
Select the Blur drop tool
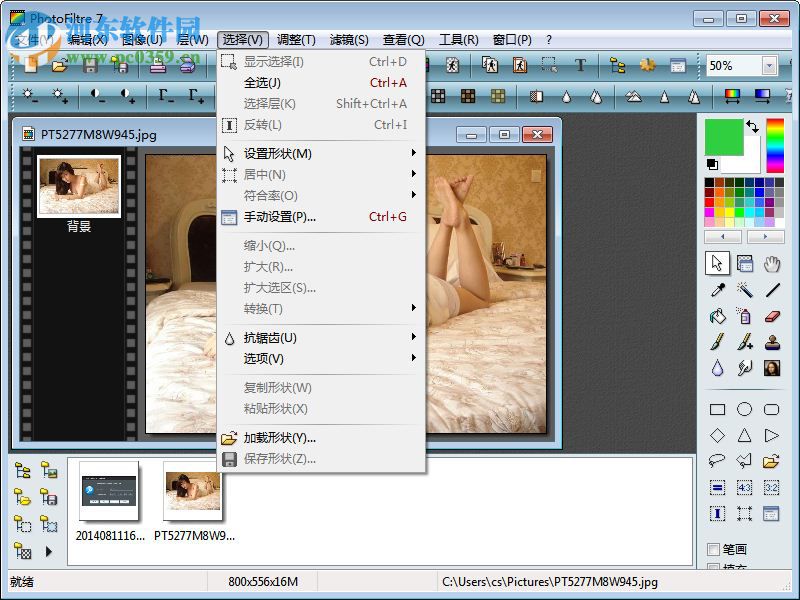(717, 367)
